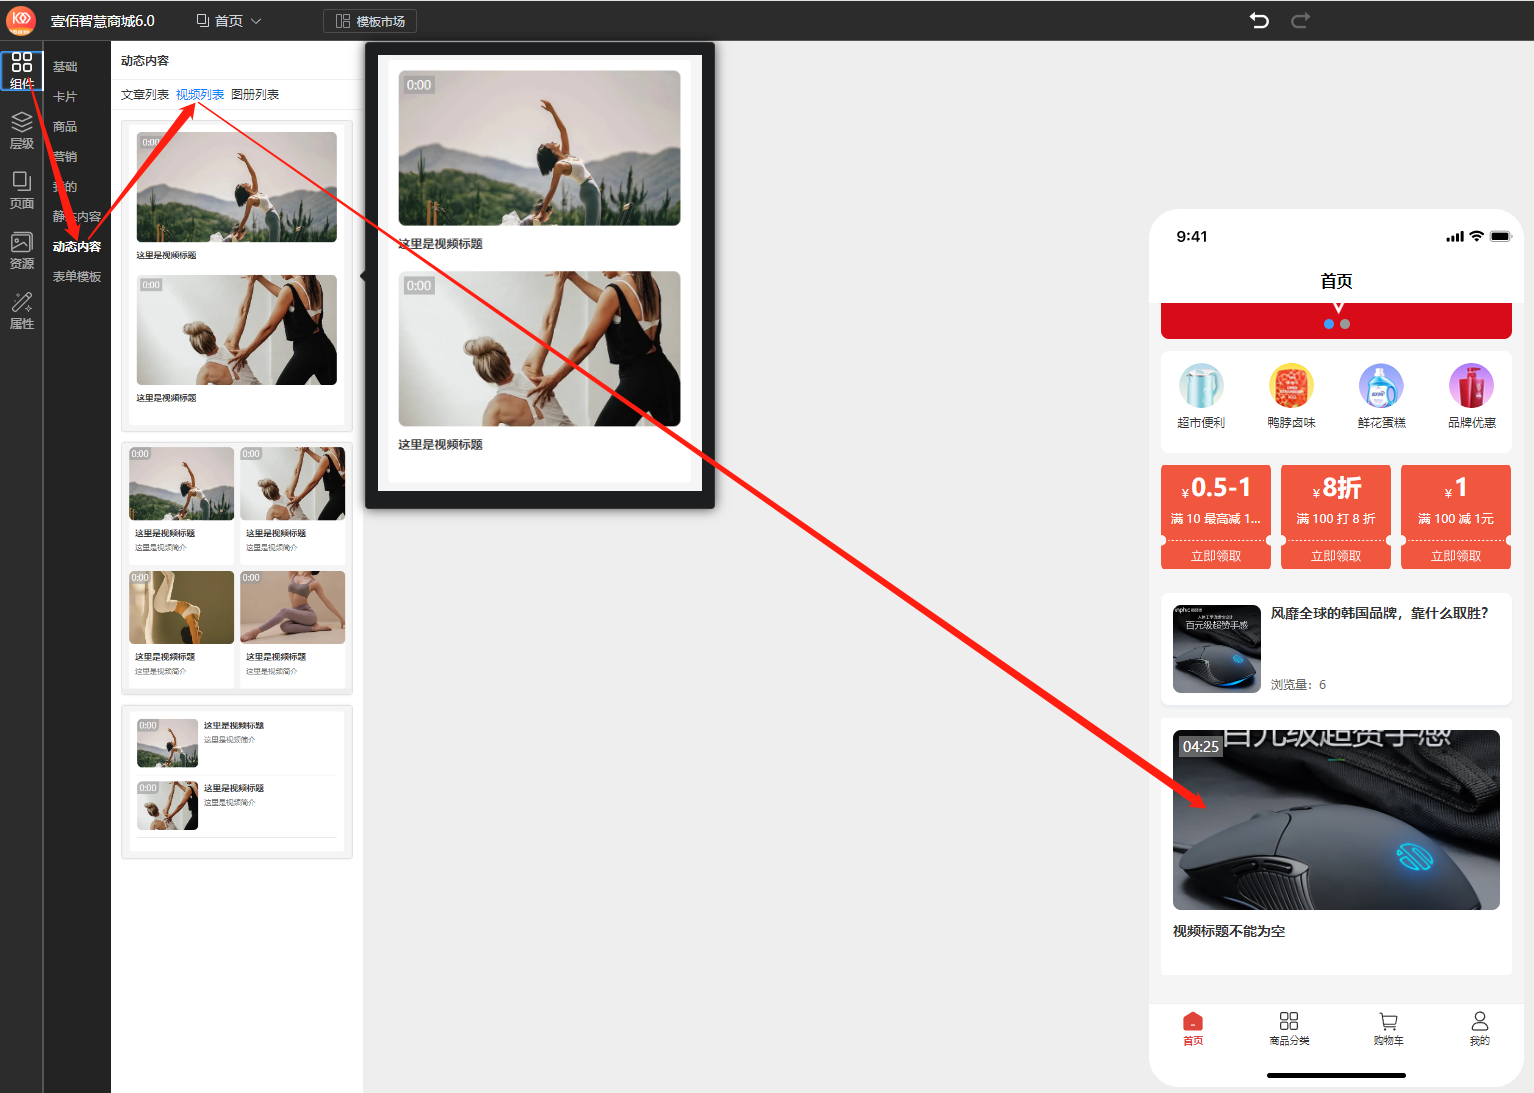Tap the 品牌优惠 category icon
1534x1093 pixels.
(1471, 386)
